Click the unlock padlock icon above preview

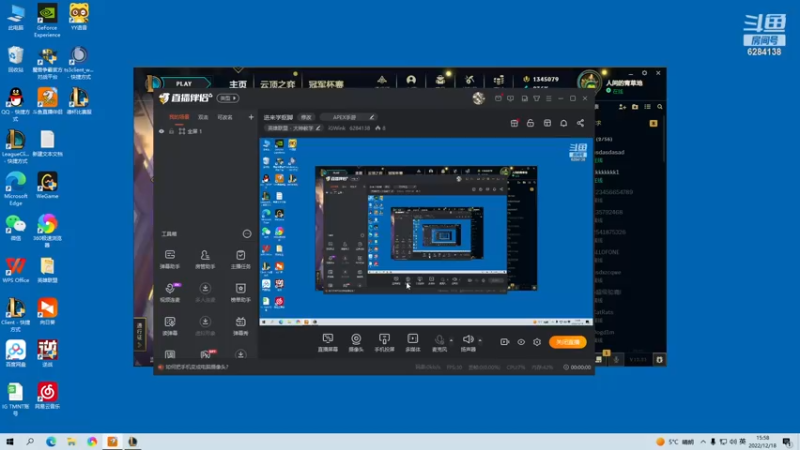point(531,123)
